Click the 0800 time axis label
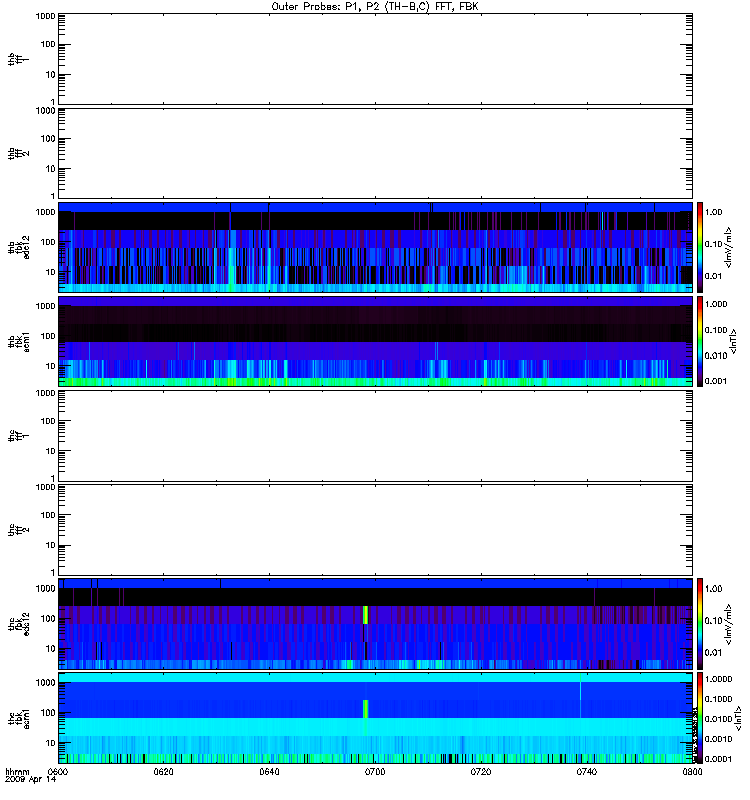 [x=692, y=772]
